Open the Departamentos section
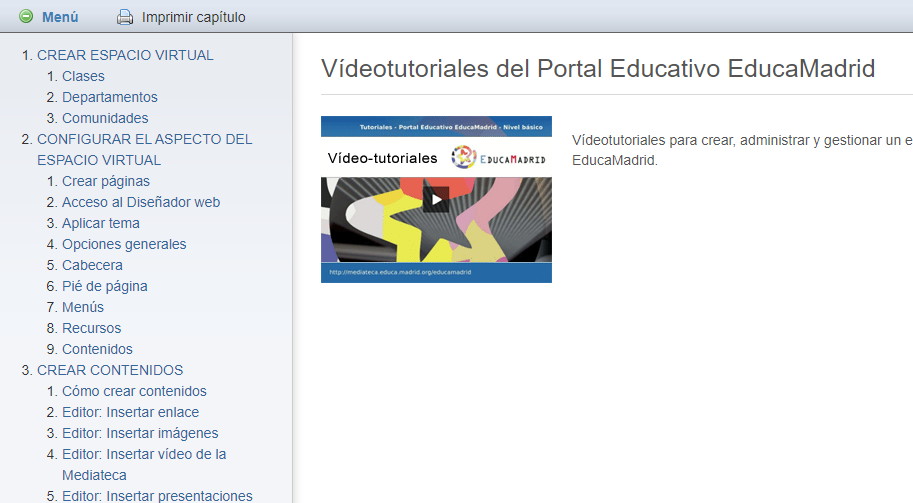Viewport: 913px width, 503px height. pyautogui.click(x=110, y=97)
